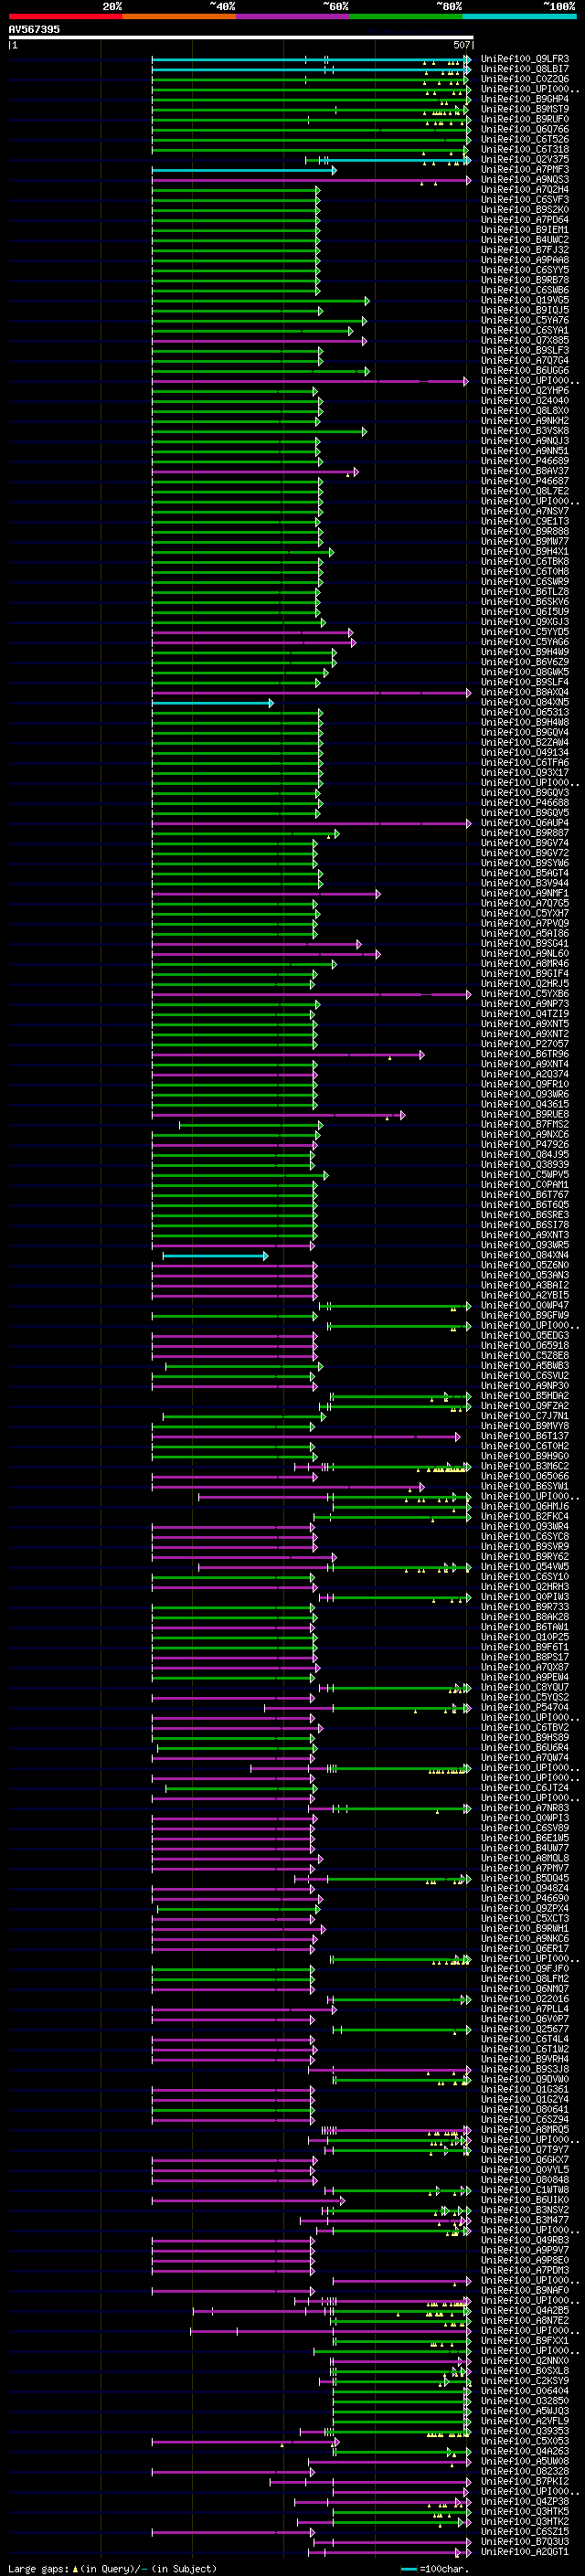
Task: Click the cyan ~100% legend segment
Action: (x=519, y=17)
